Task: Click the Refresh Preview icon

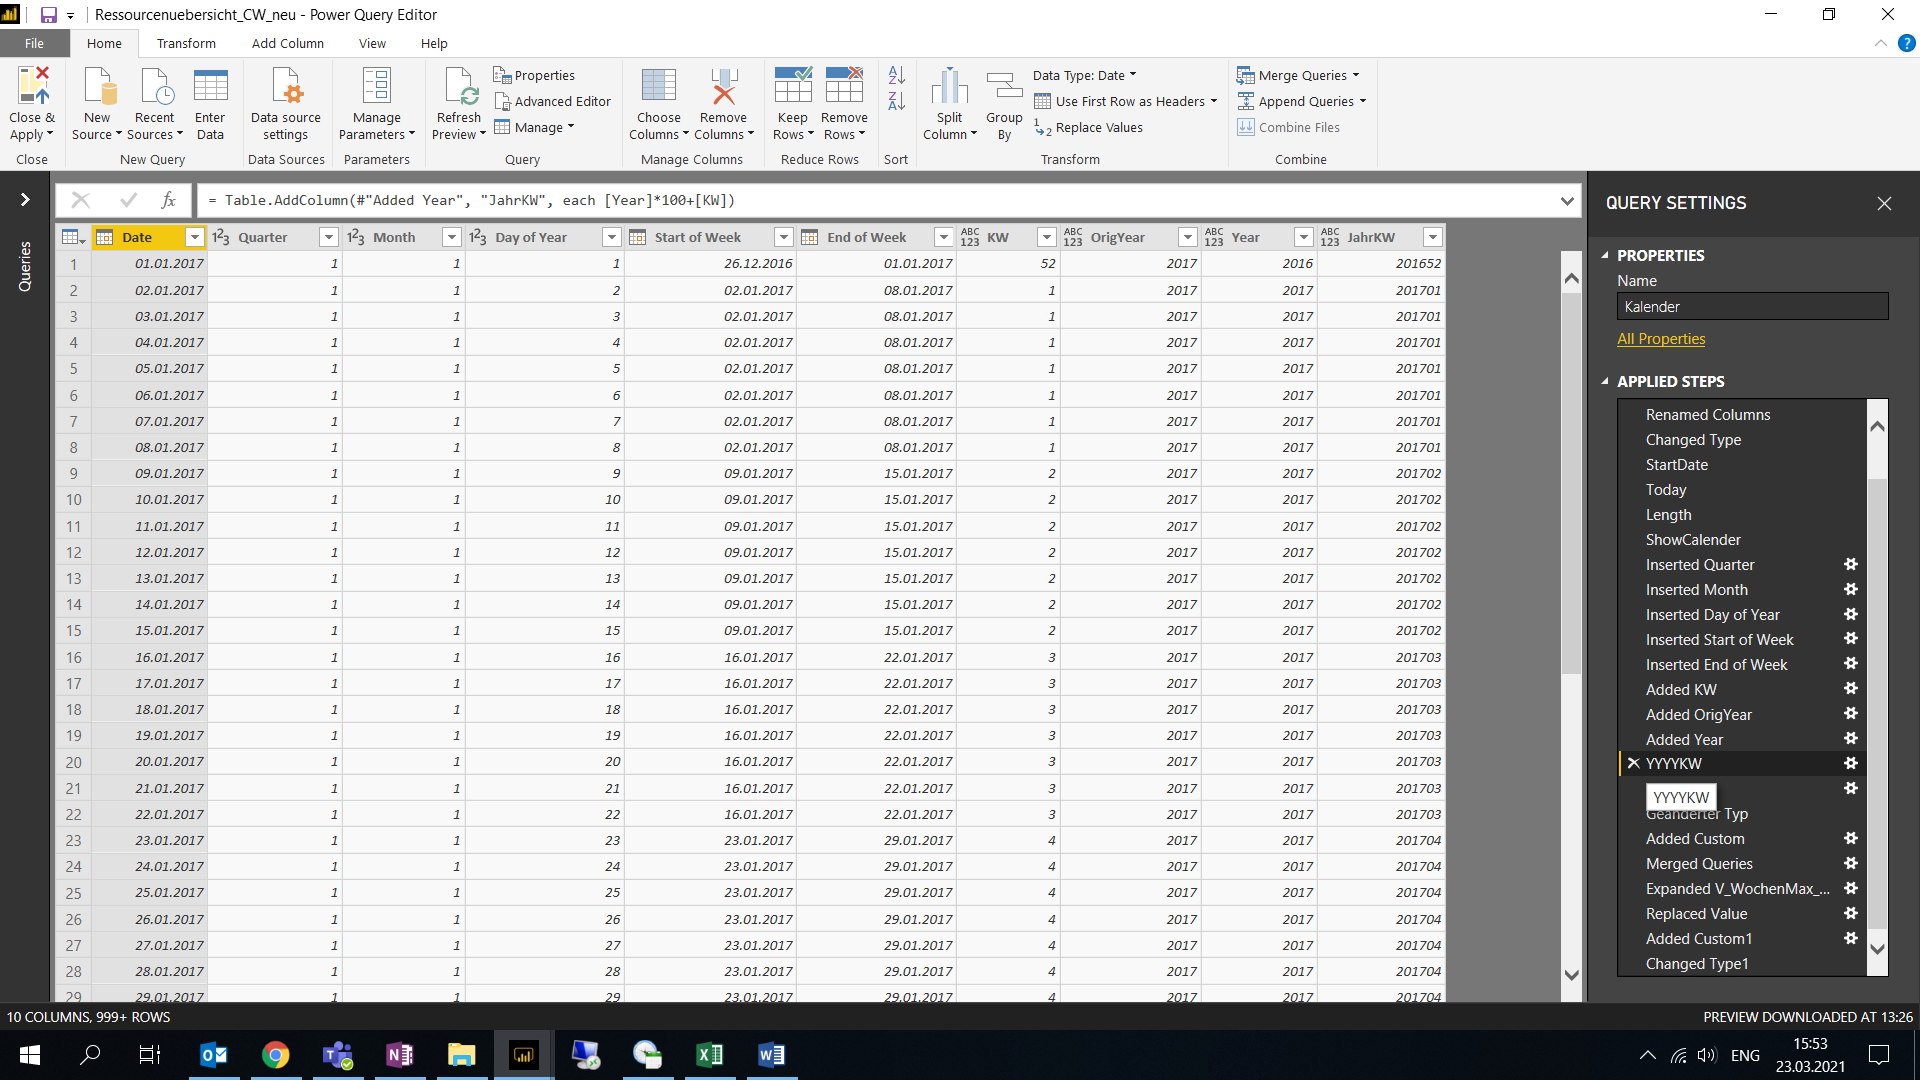Action: tap(460, 87)
